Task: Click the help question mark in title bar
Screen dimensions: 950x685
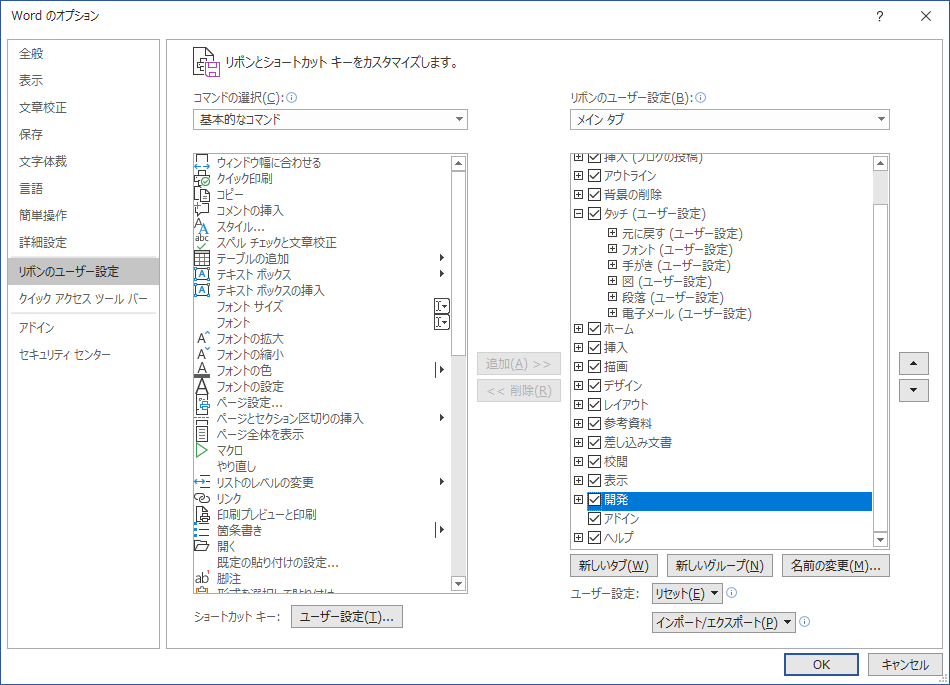Action: point(879,16)
